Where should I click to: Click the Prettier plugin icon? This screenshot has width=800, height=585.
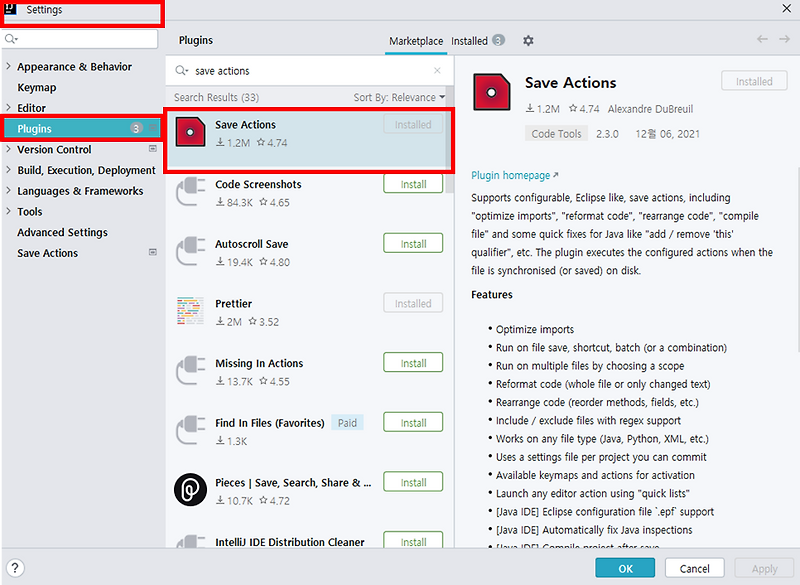pos(190,310)
